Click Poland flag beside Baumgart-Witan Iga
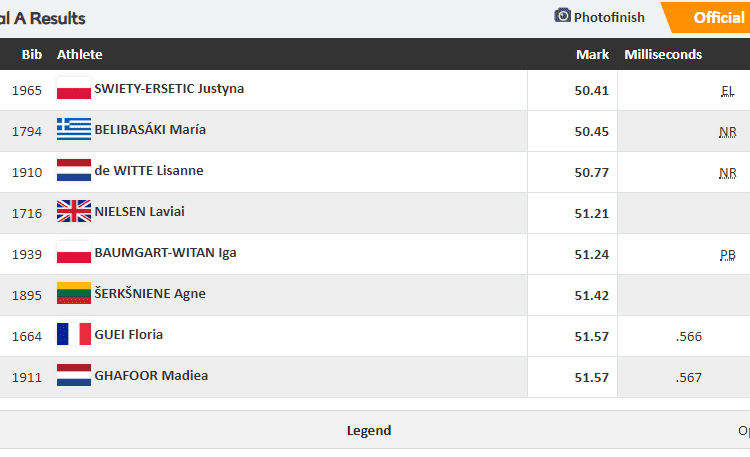The width and height of the screenshot is (750, 457). point(74,253)
